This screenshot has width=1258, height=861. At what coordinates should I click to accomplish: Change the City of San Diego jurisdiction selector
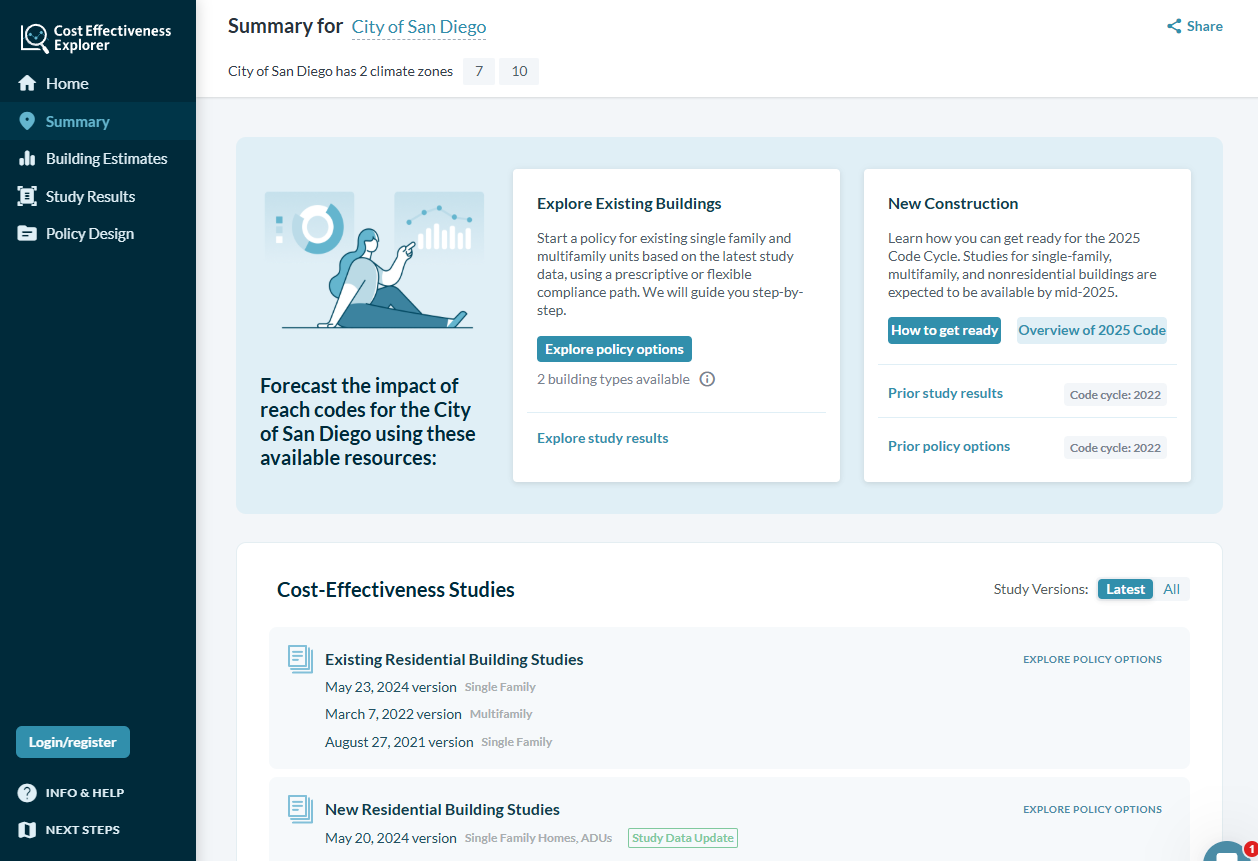419,27
